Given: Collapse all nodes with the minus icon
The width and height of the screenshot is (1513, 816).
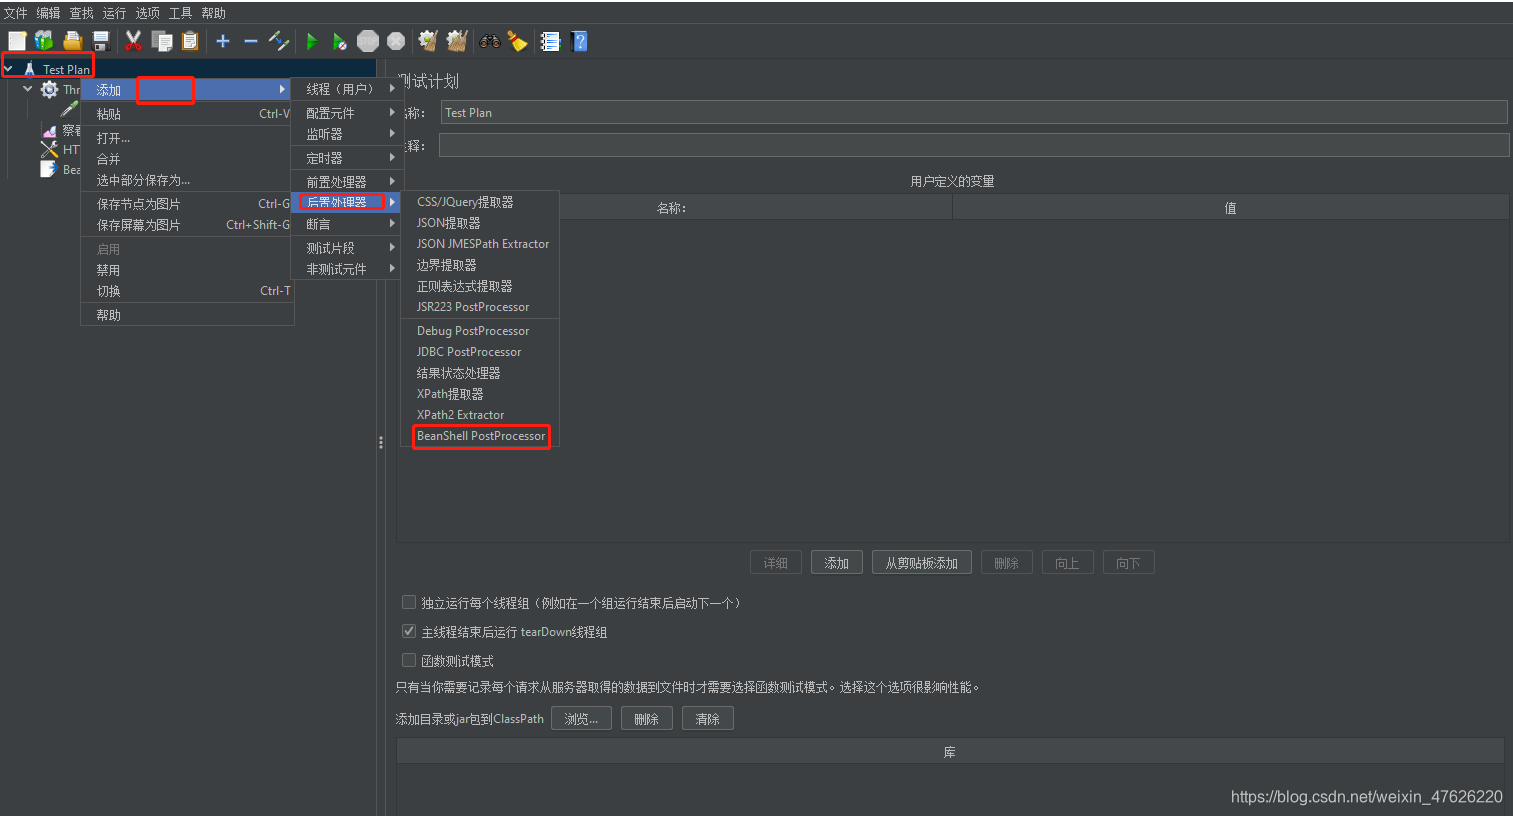Looking at the screenshot, I should point(251,41).
